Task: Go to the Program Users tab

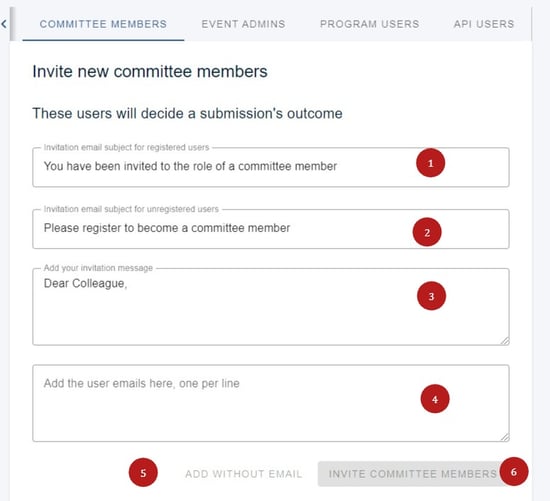Action: [x=370, y=24]
